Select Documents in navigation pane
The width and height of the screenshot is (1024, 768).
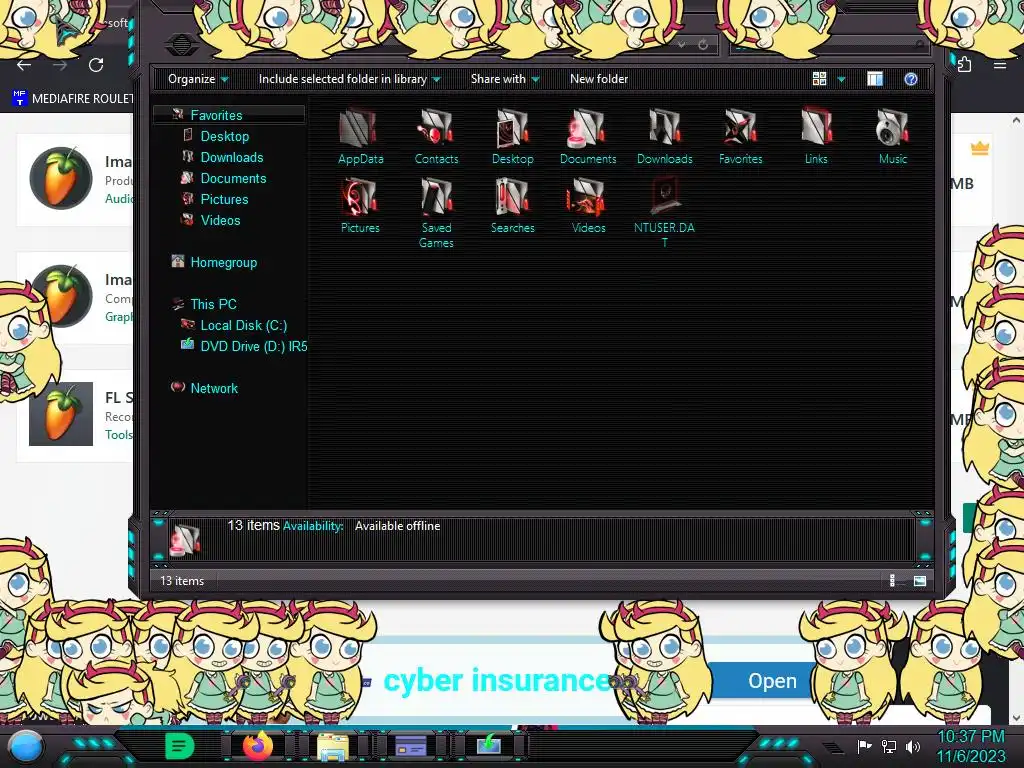(233, 178)
